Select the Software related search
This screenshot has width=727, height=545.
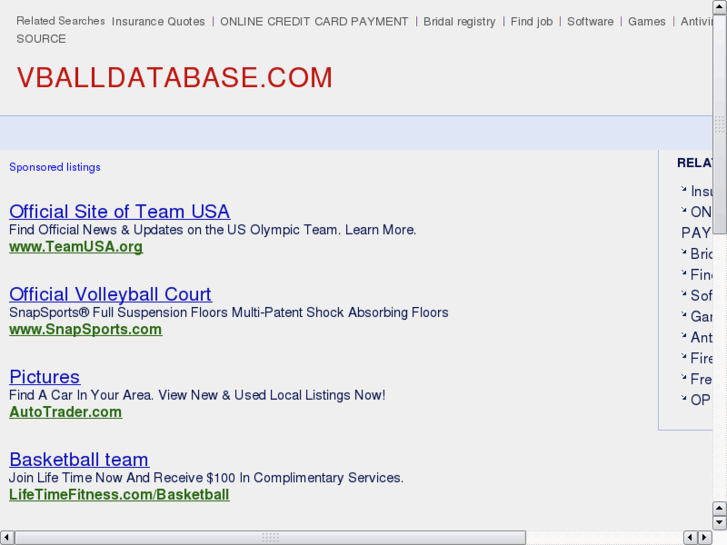[590, 22]
